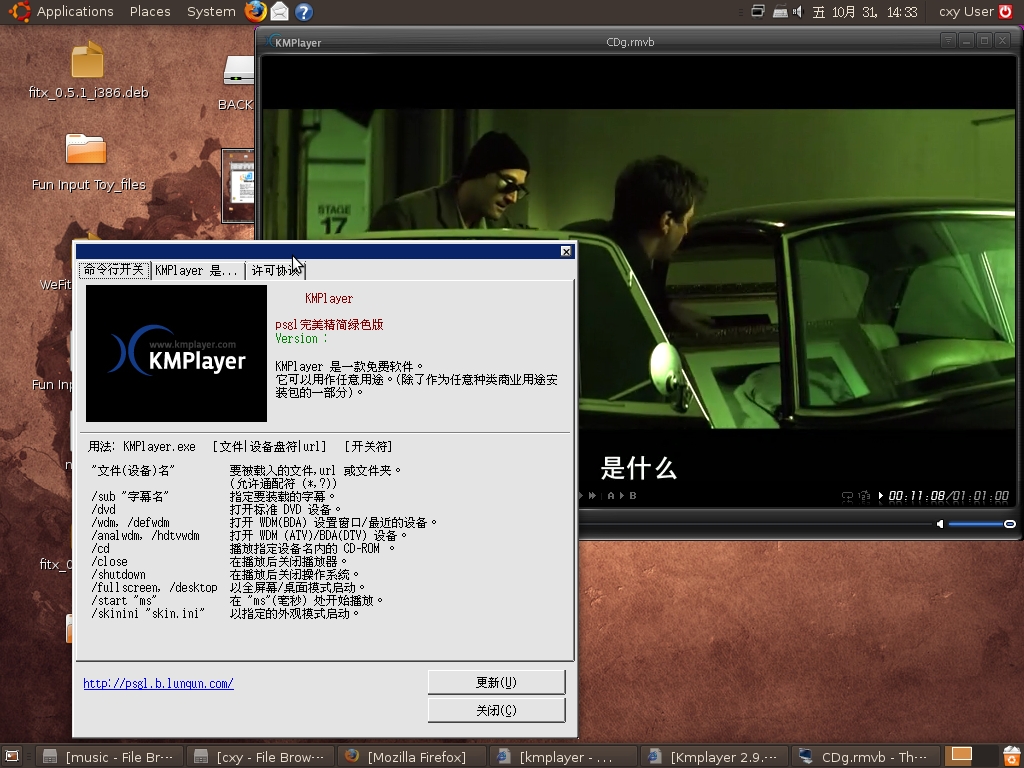
Task: Switch to cxy - File Browser taskbar window
Action: [x=260, y=757]
